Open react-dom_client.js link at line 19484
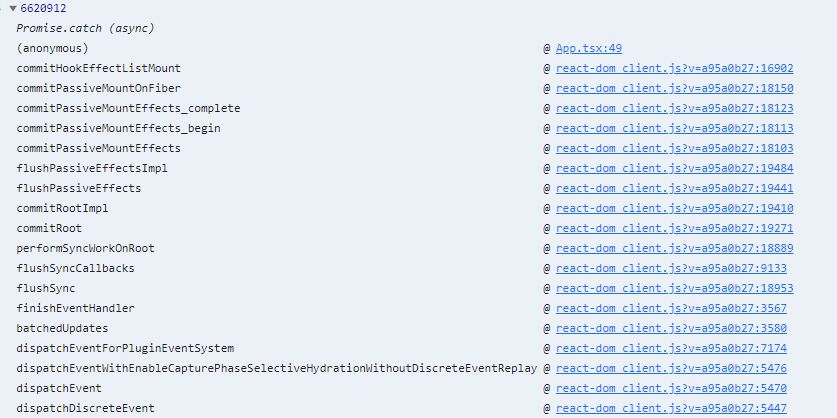This screenshot has height=418, width=837. tap(674, 168)
